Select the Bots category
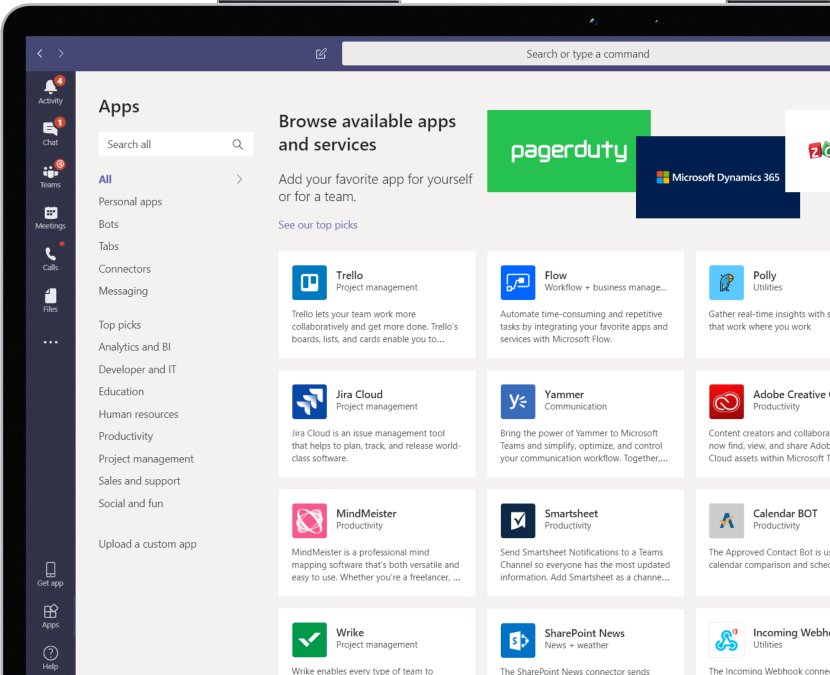 [109, 224]
